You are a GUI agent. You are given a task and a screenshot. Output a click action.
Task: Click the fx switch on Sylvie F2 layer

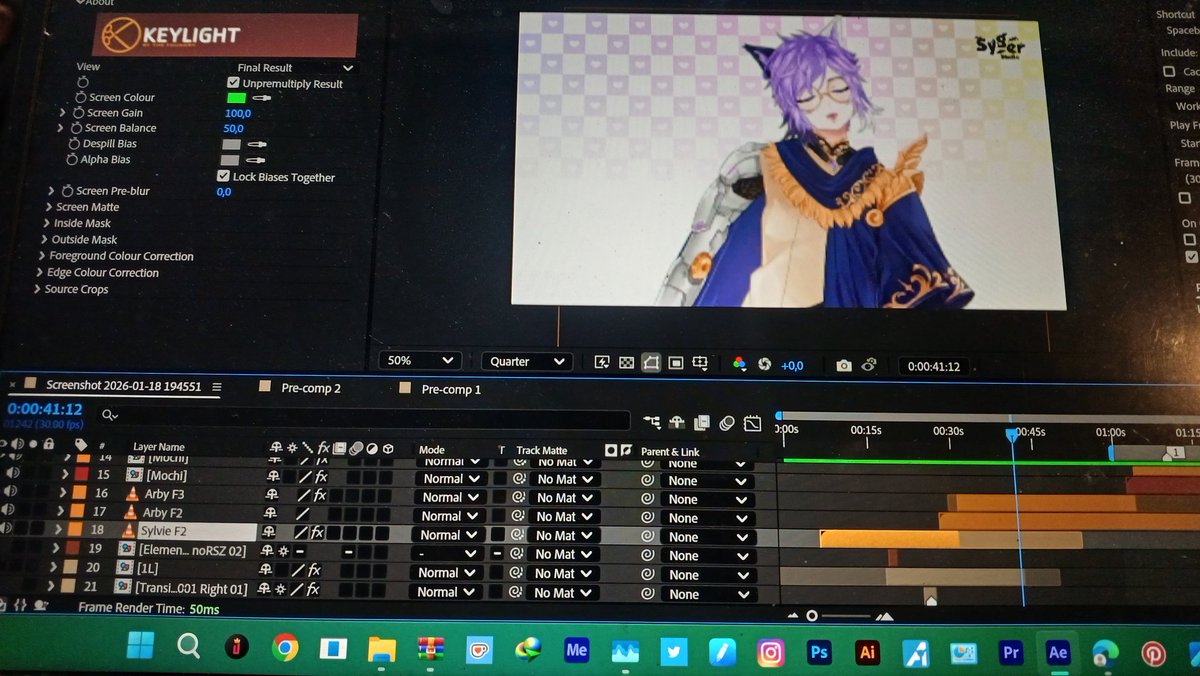coord(317,533)
